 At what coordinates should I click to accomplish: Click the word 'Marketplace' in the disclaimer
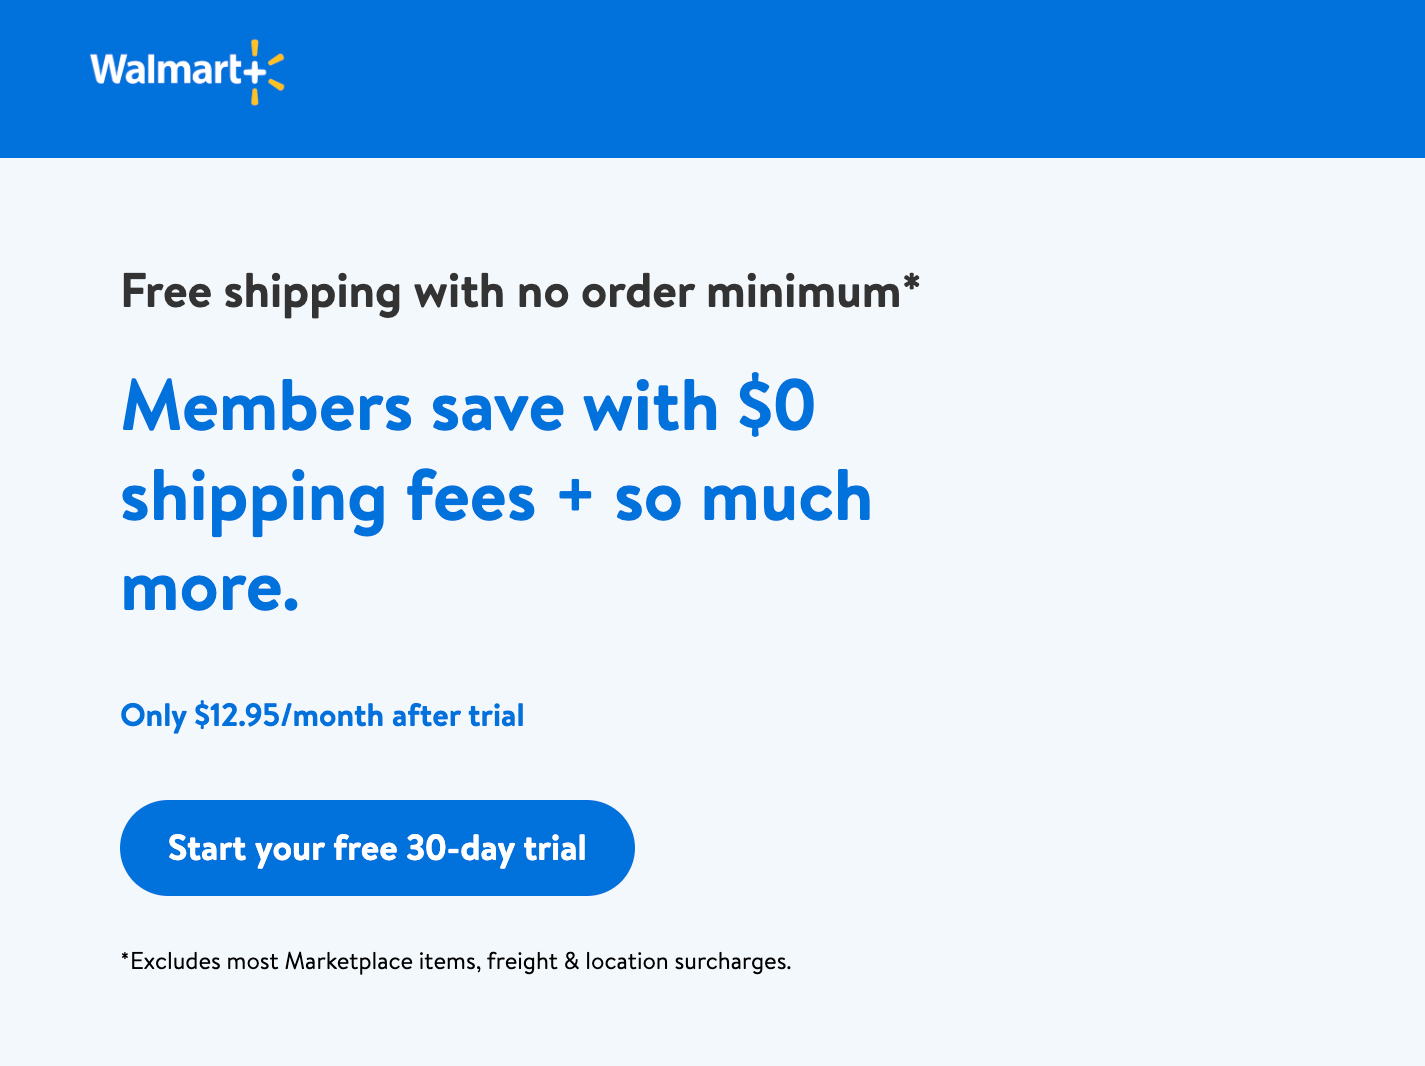tap(349, 962)
